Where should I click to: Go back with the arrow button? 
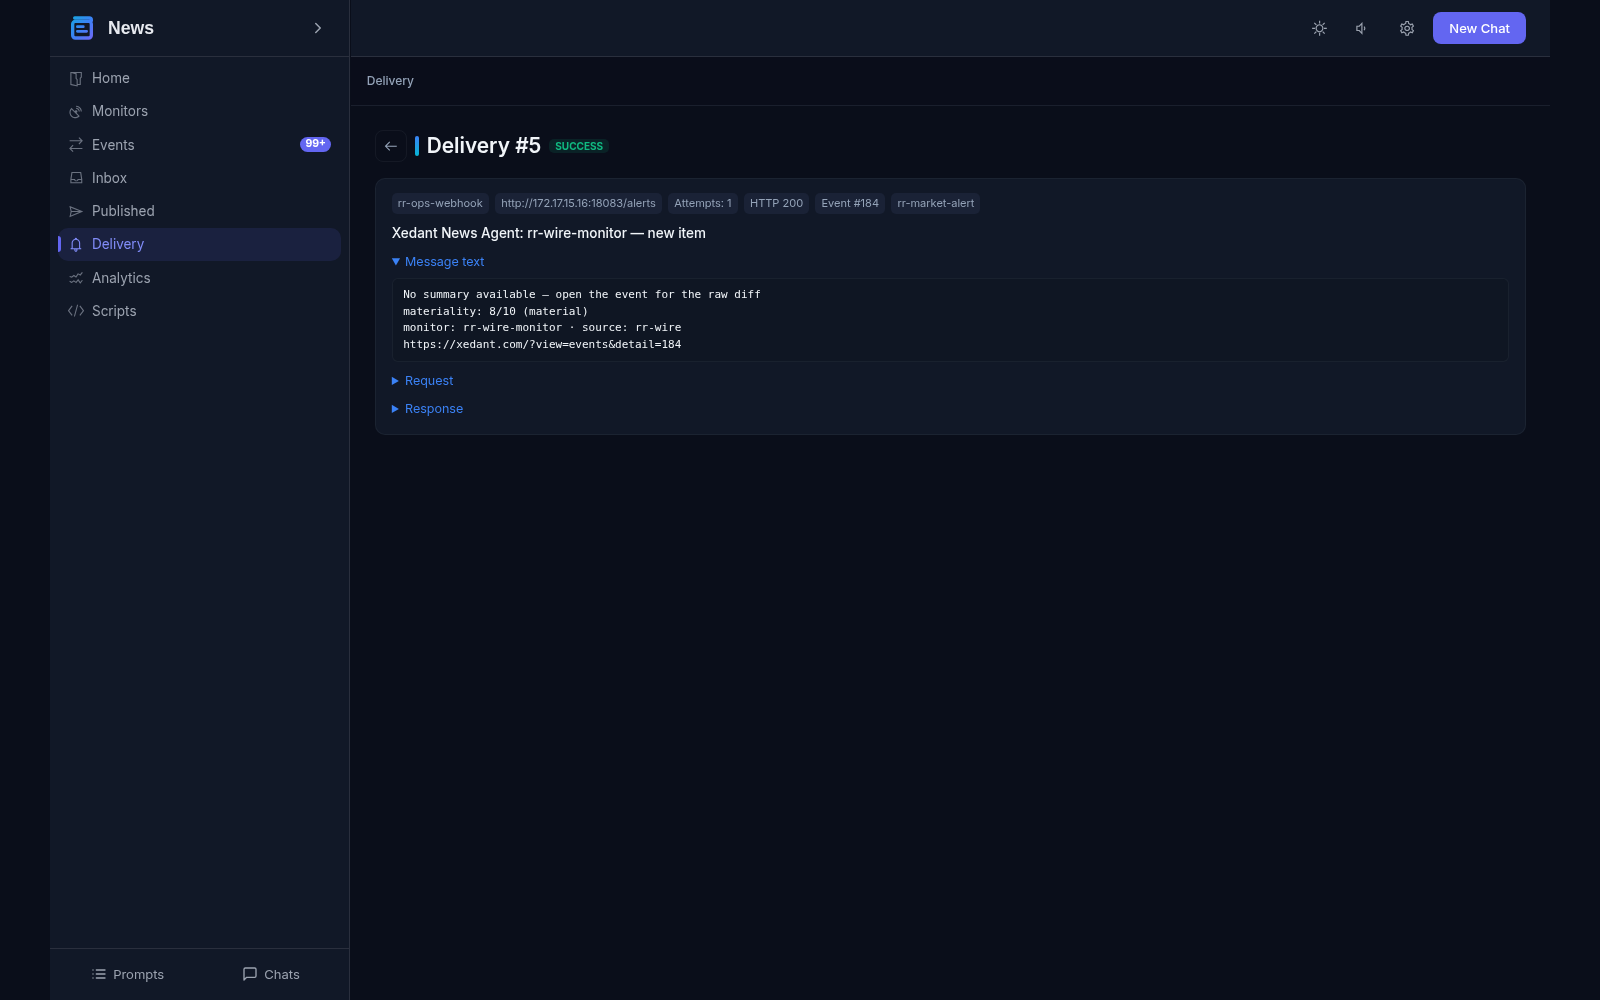(x=391, y=146)
